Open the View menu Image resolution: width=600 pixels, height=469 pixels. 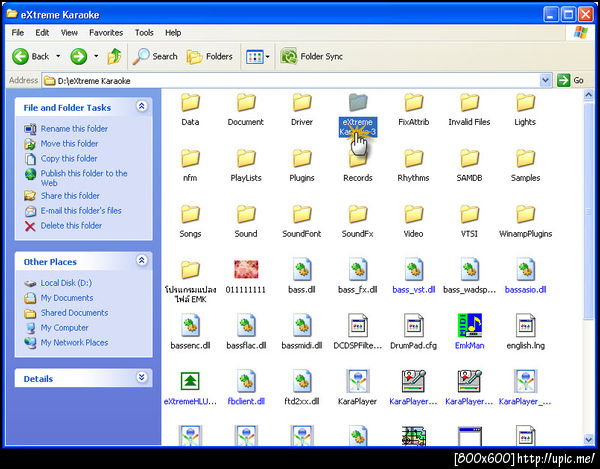[69, 33]
